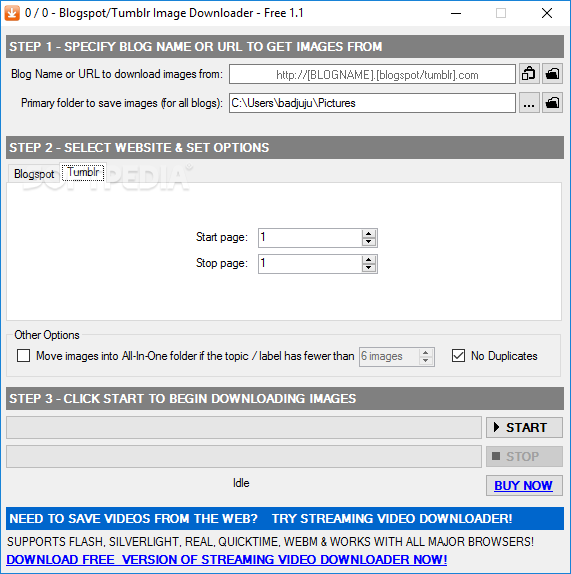This screenshot has height=574, width=571.
Task: Click the Stop page number field
Action: (x=310, y=264)
